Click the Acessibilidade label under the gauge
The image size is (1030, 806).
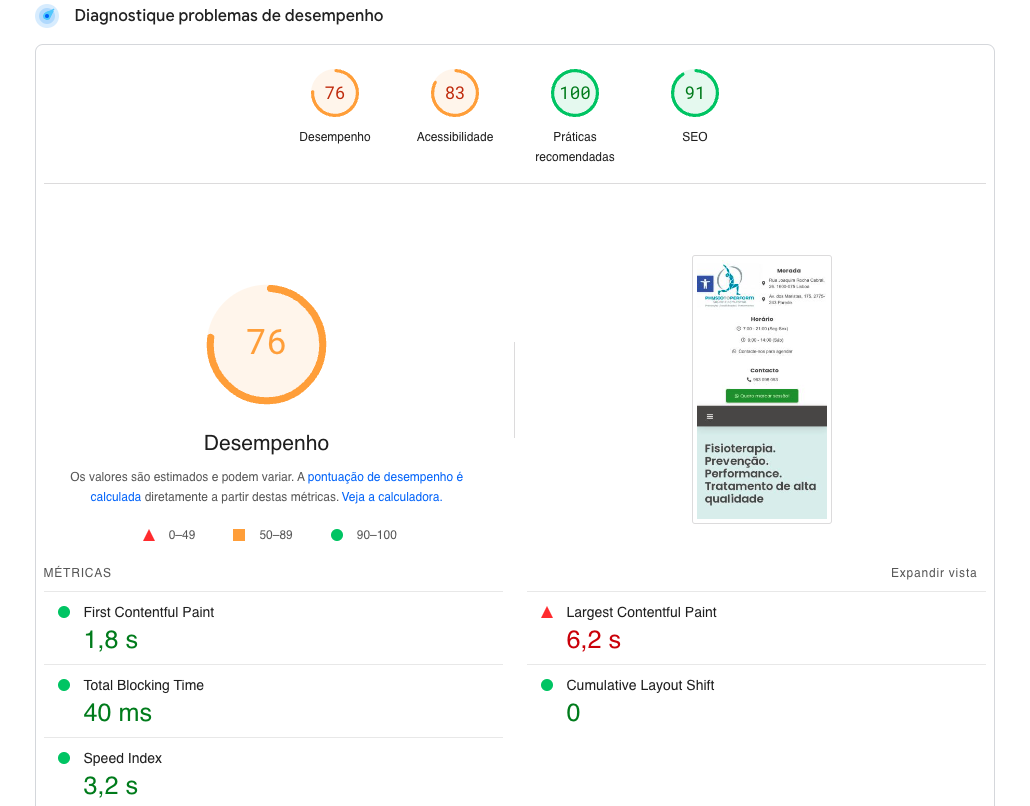click(455, 137)
